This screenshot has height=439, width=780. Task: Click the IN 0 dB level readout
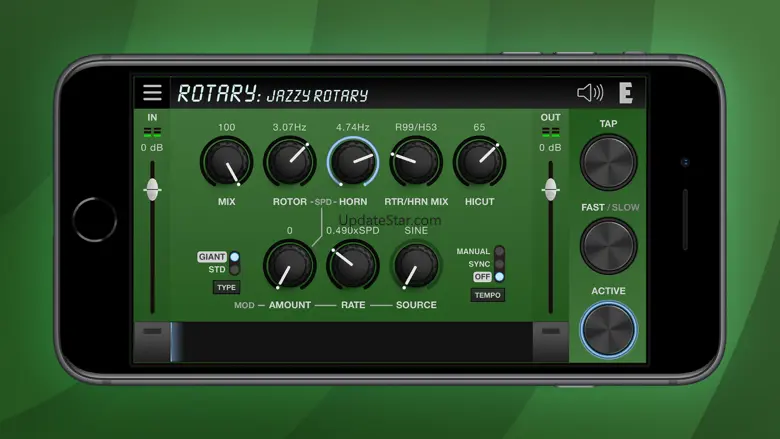152,148
